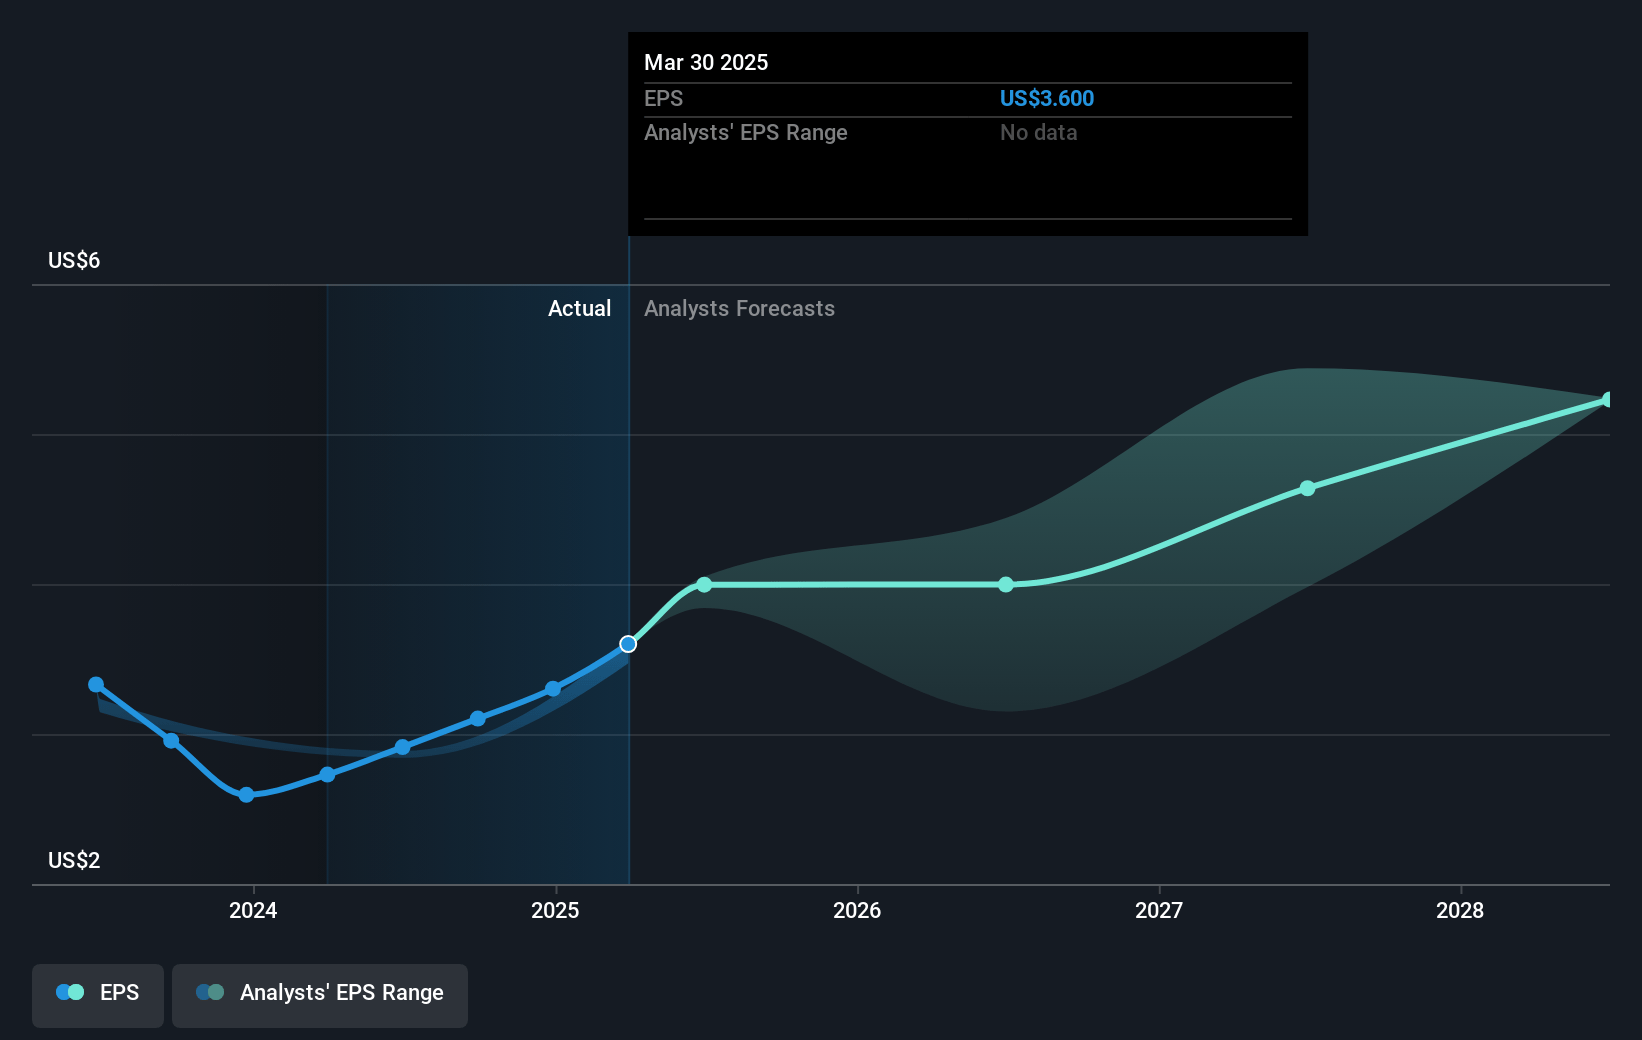Click the 'EPS' label in the tooltip
Image resolution: width=1642 pixels, height=1040 pixels.
[663, 99]
